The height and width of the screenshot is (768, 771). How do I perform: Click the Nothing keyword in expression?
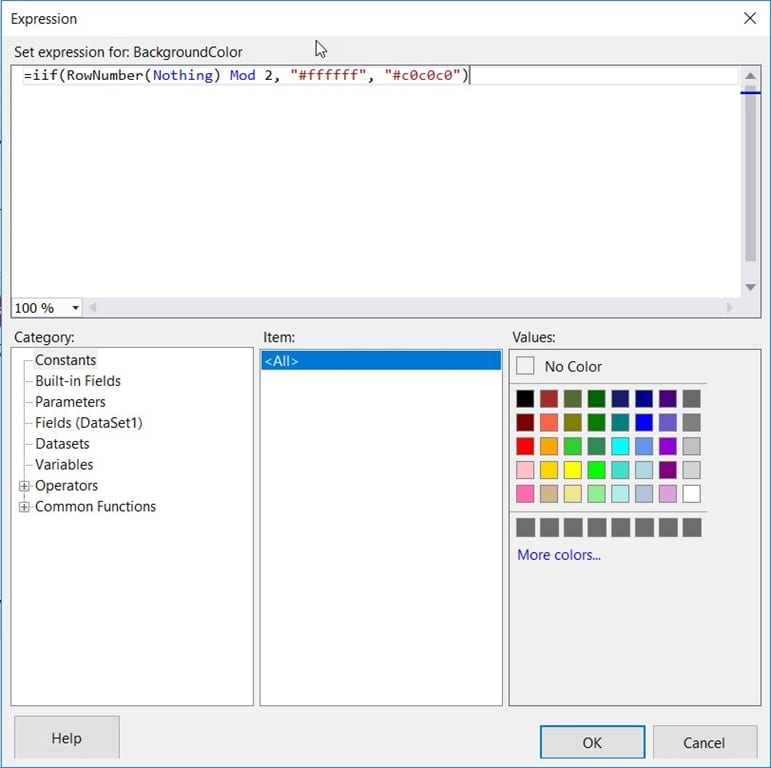coord(183,75)
